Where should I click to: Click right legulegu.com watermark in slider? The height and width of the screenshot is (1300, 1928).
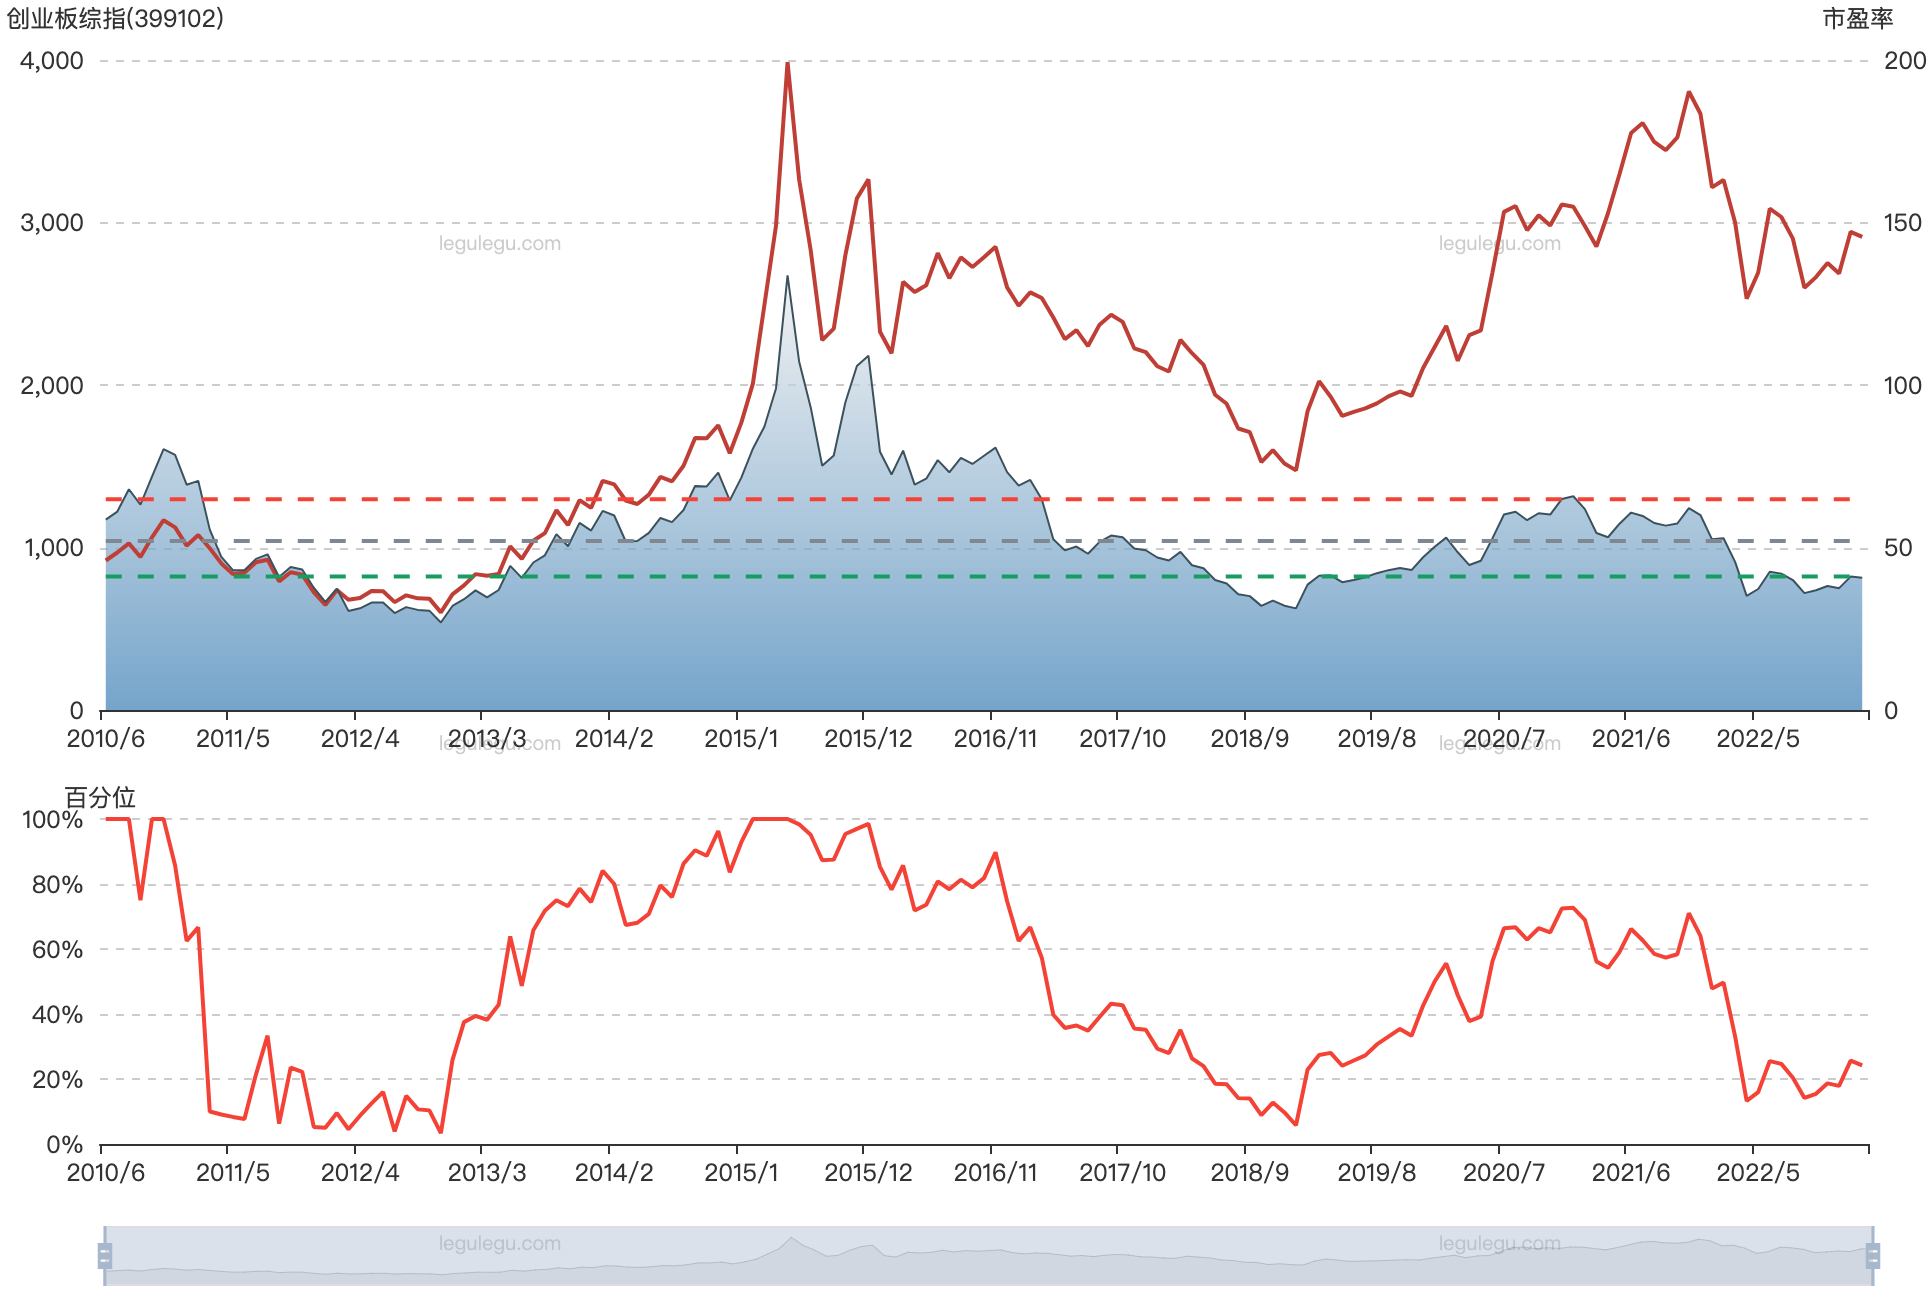coord(1499,1243)
